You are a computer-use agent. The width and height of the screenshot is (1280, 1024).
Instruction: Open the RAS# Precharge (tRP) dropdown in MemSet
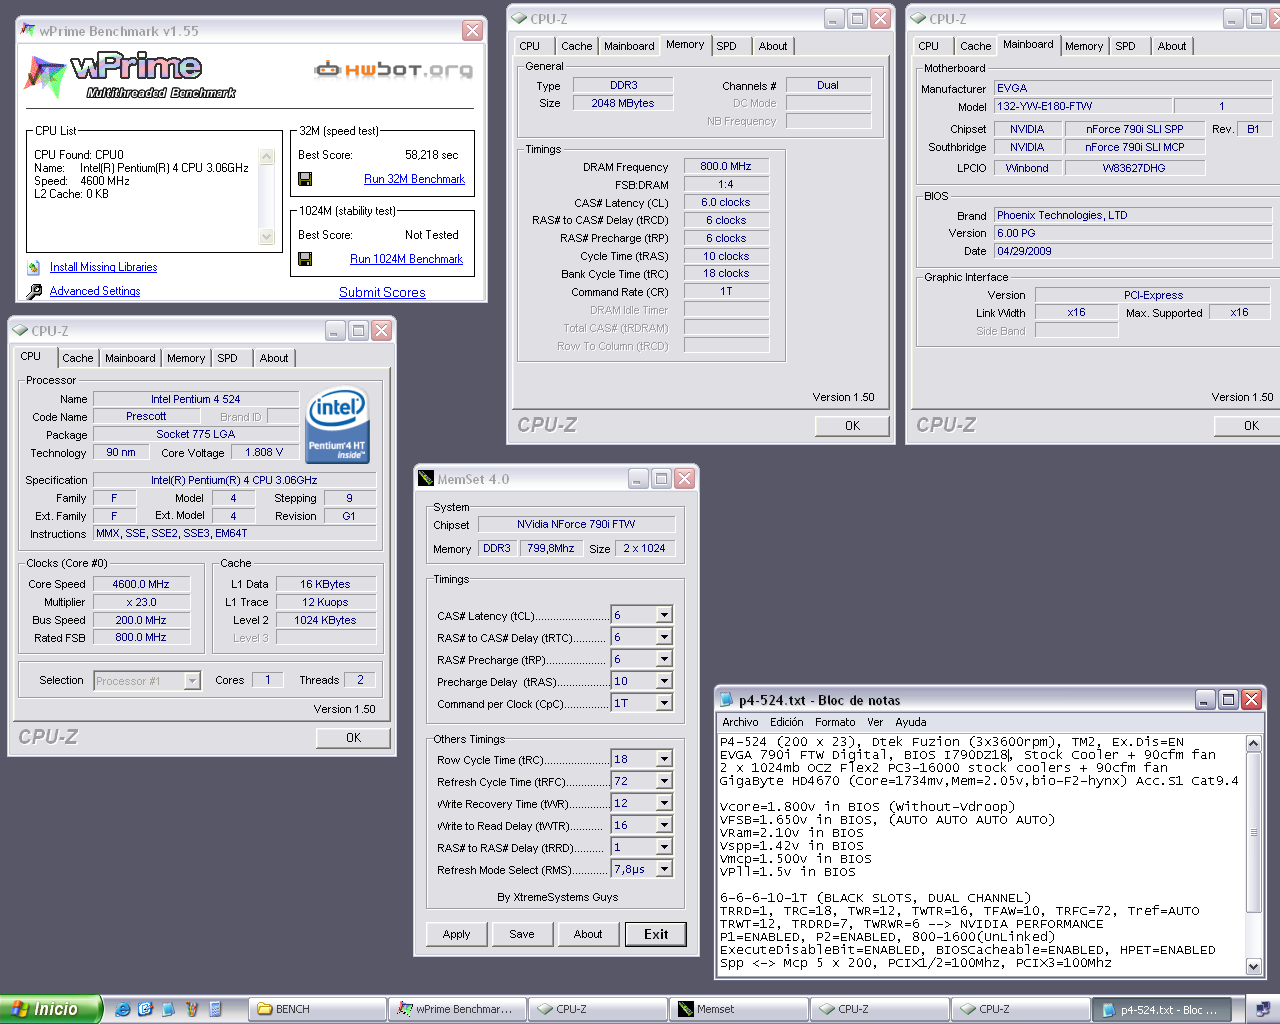tap(664, 659)
